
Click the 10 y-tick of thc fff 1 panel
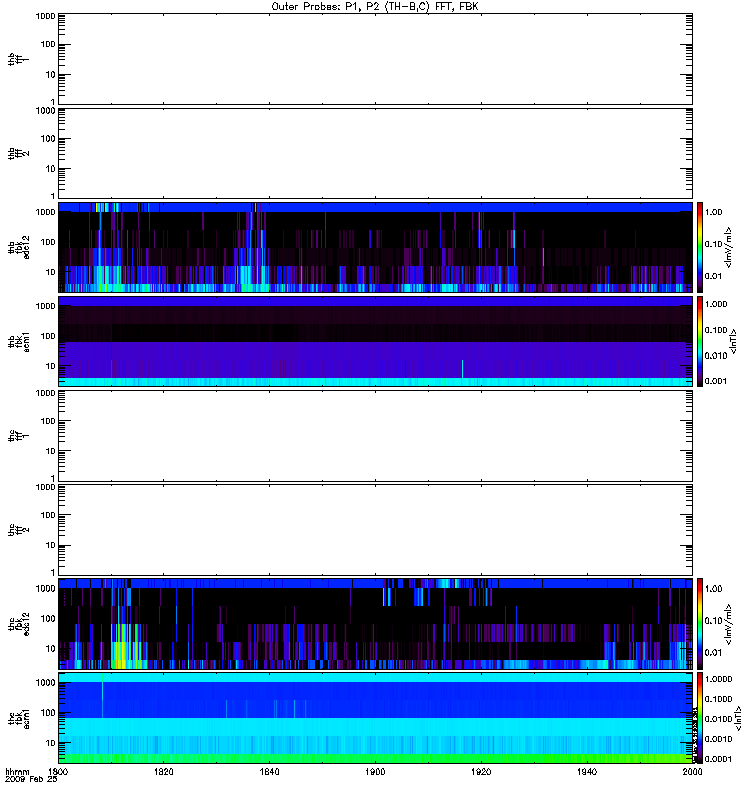[50, 452]
